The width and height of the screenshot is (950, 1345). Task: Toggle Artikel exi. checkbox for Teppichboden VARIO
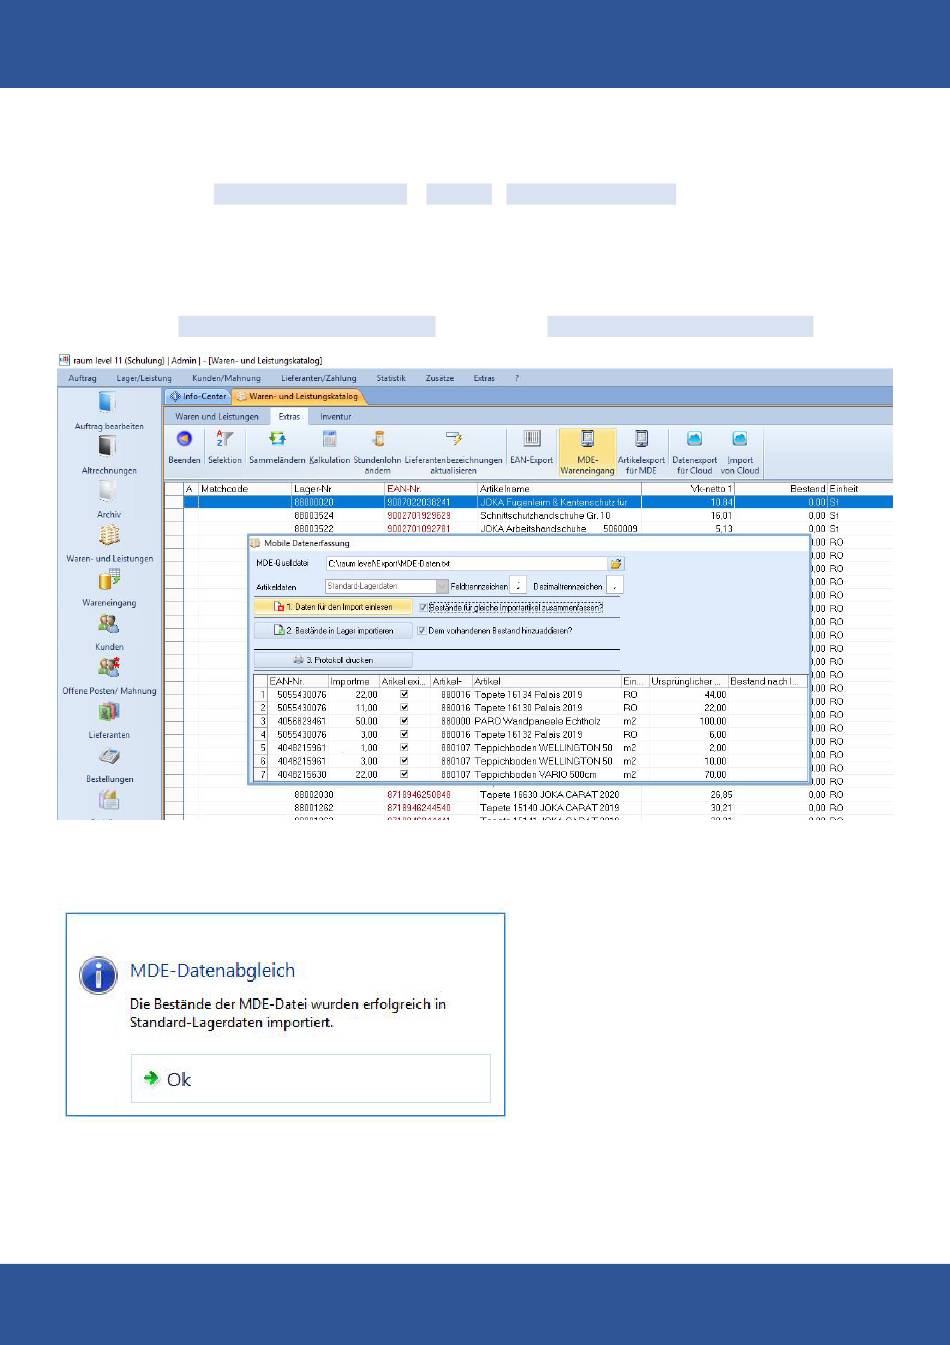pyautogui.click(x=404, y=774)
